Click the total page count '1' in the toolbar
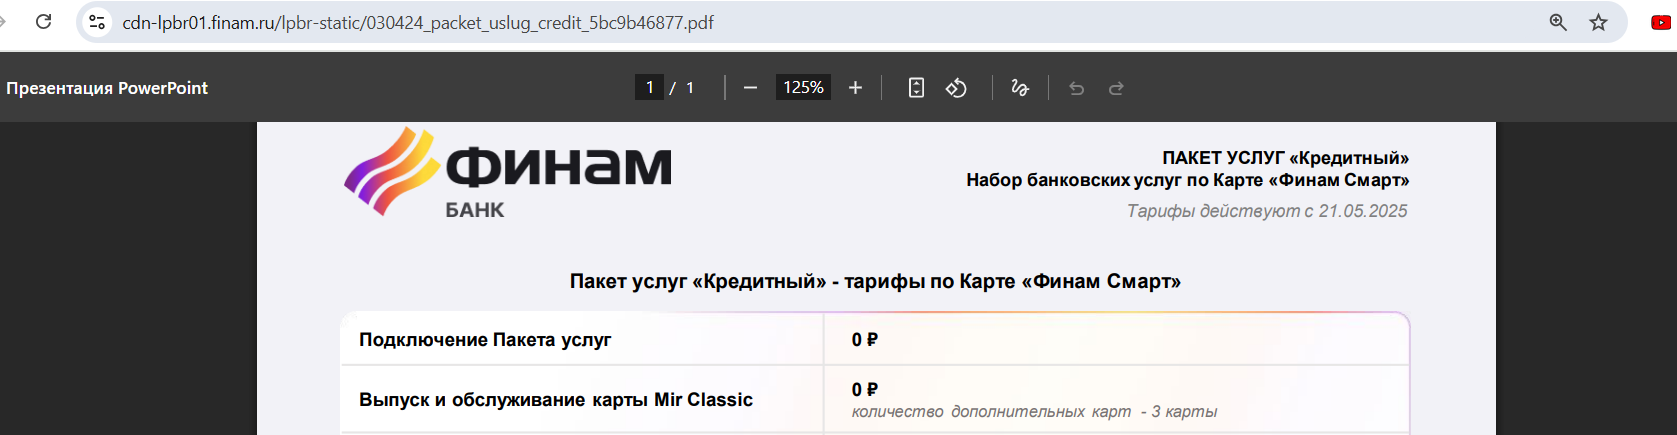1677x435 pixels. (x=690, y=88)
